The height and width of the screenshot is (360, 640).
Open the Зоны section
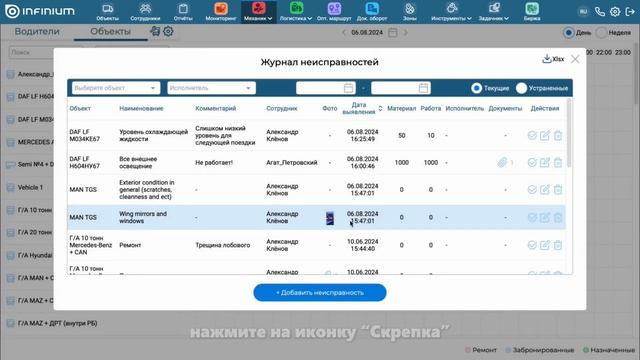click(409, 12)
